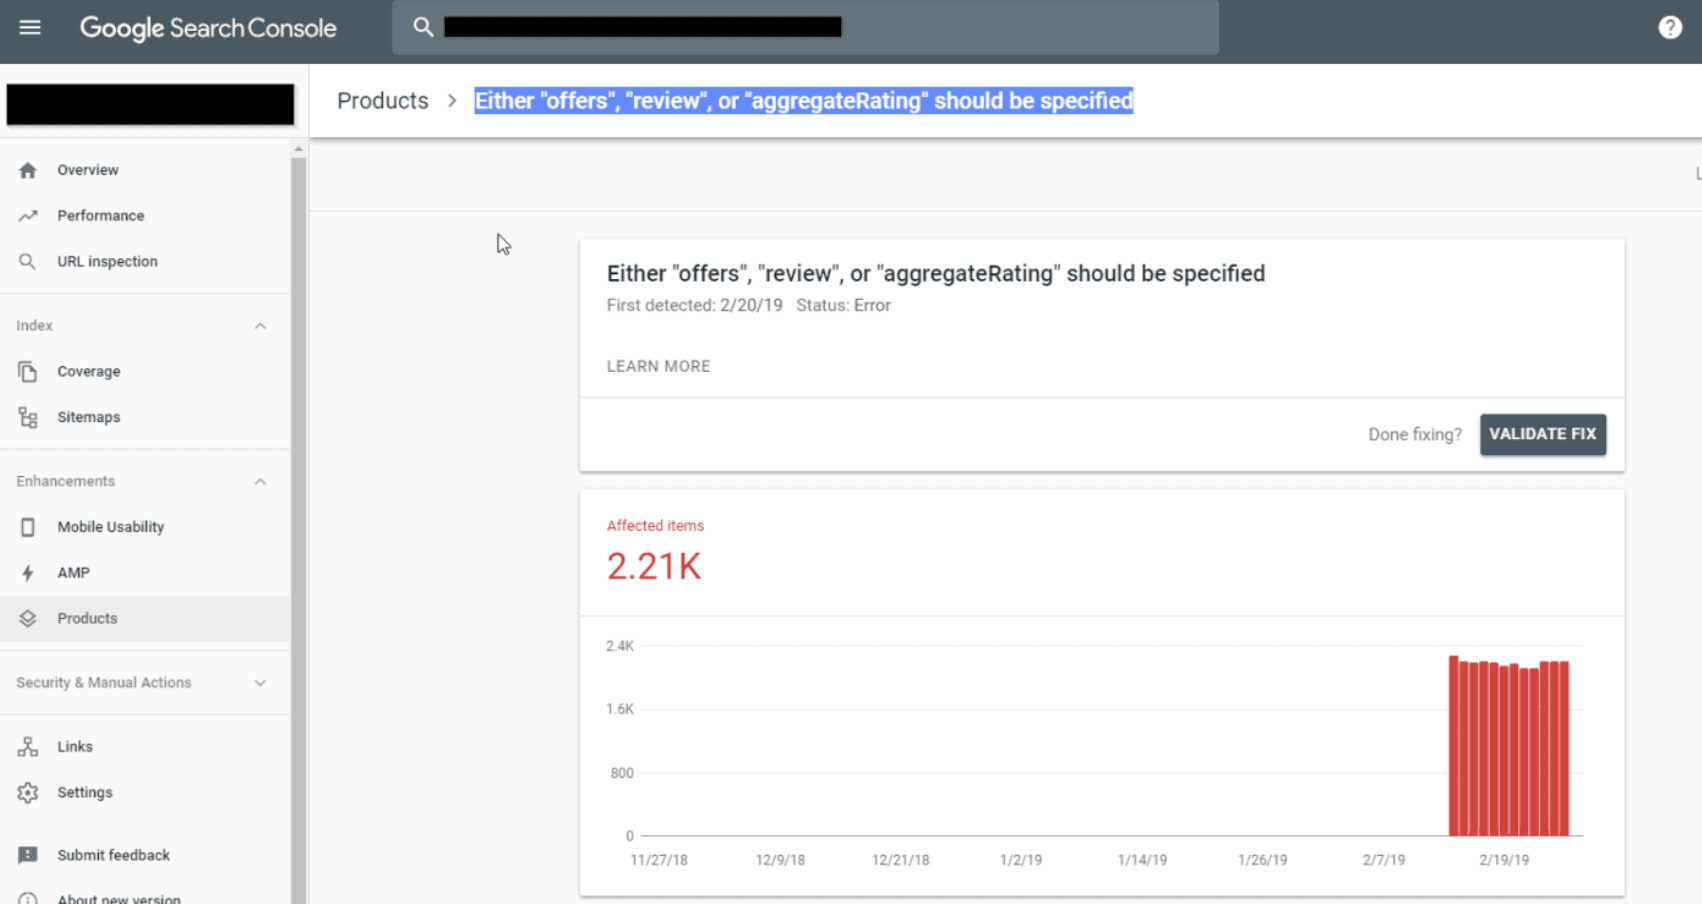
Task: Click the VALIDATE FIX button
Action: tap(1543, 434)
